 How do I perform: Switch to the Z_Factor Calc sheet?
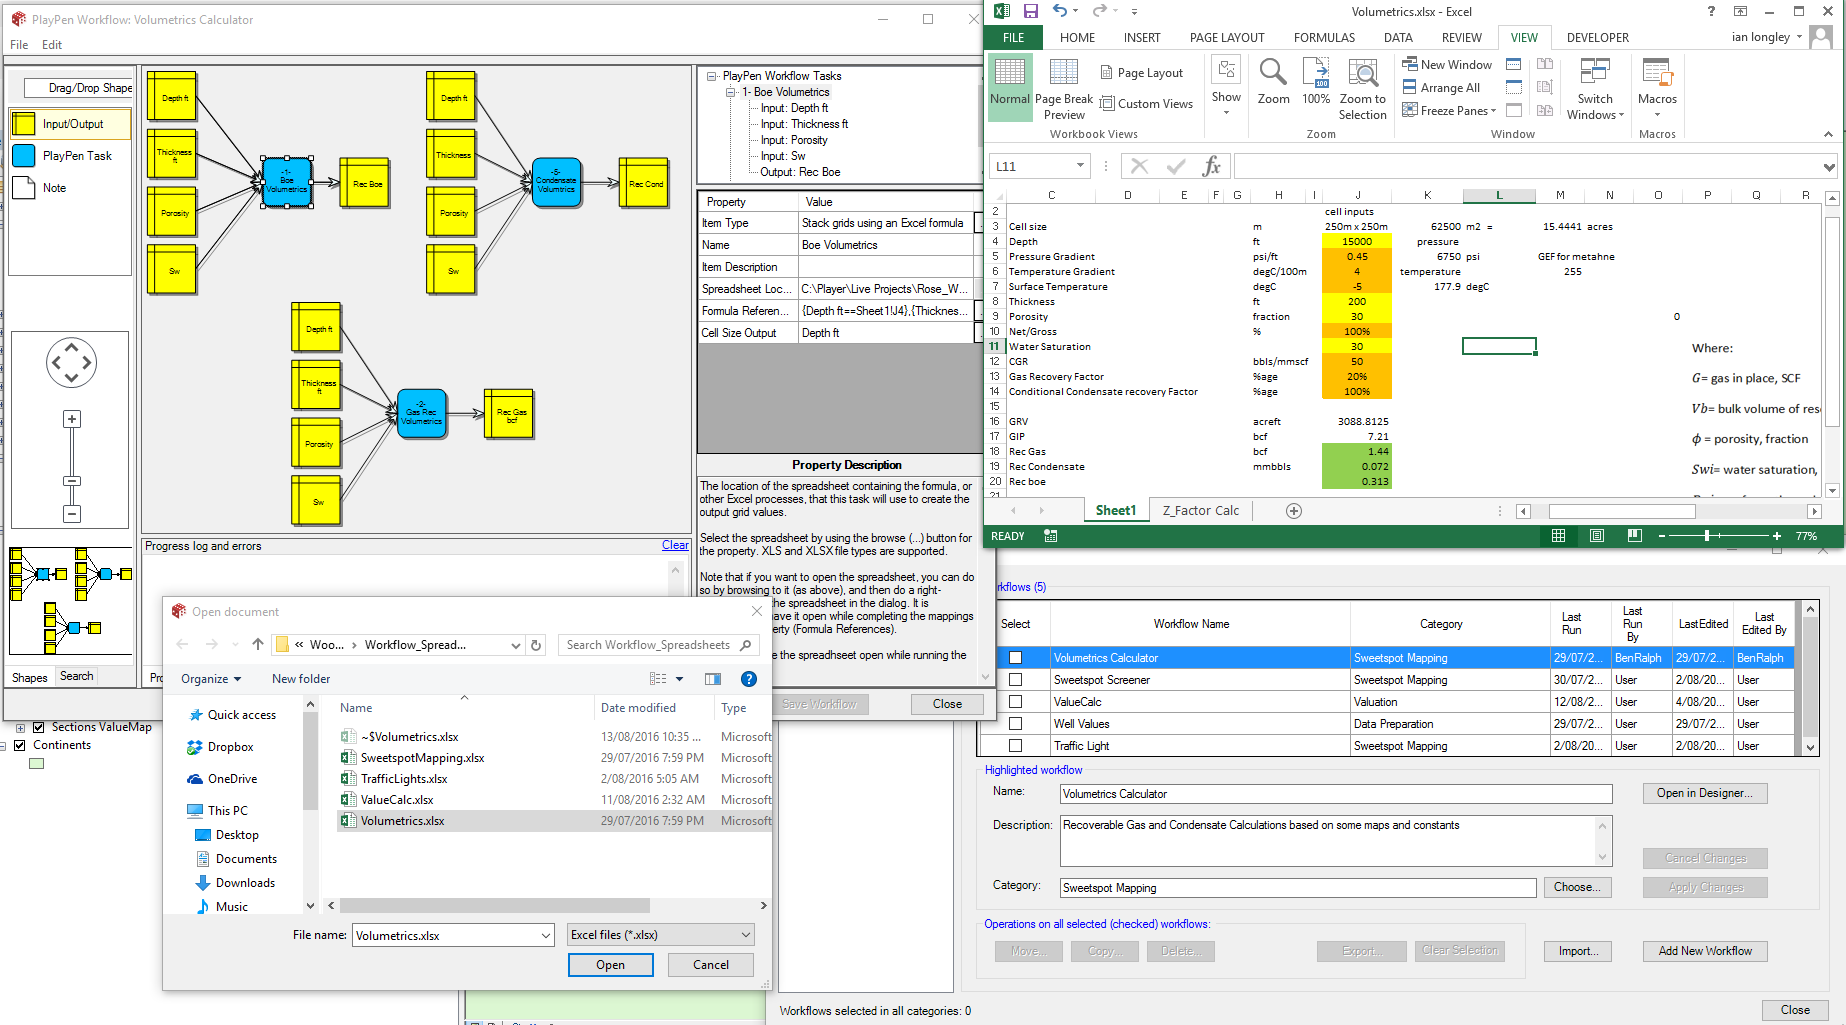[1200, 511]
